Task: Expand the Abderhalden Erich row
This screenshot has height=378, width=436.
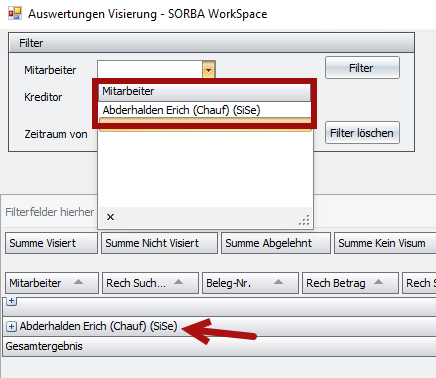Action: tap(11, 326)
